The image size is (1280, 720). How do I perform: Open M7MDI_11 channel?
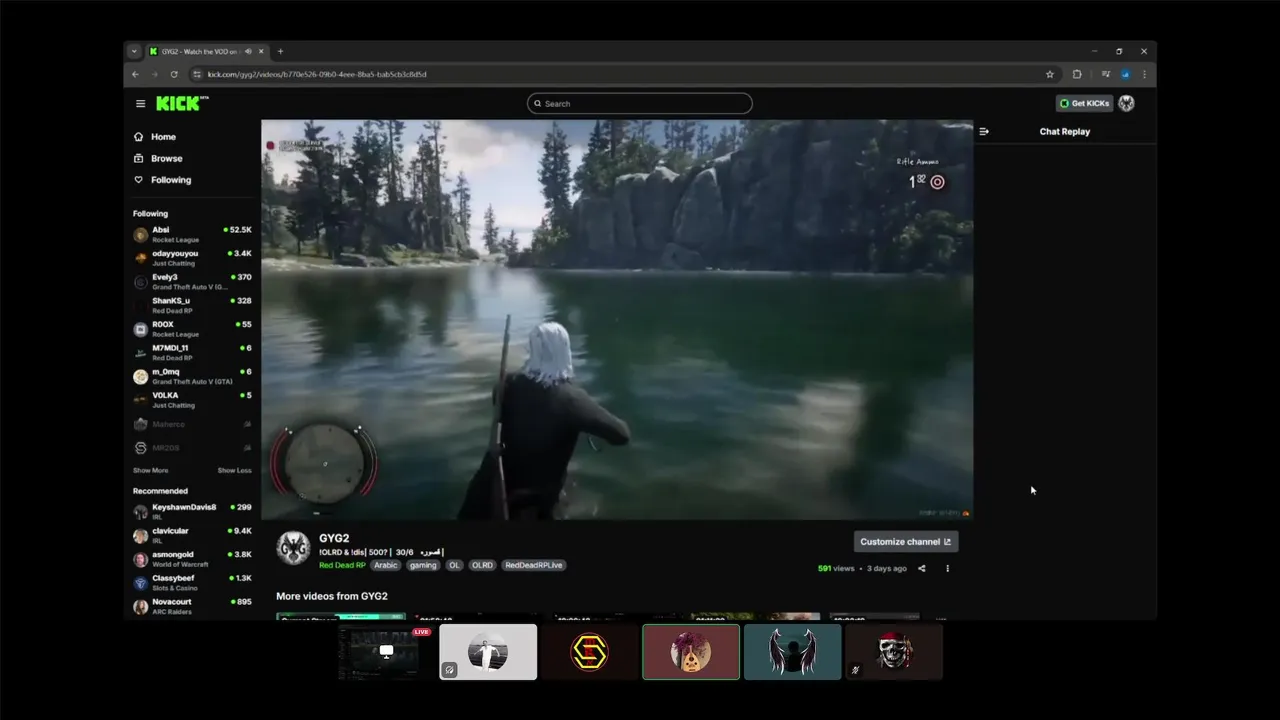pyautogui.click(x=192, y=352)
